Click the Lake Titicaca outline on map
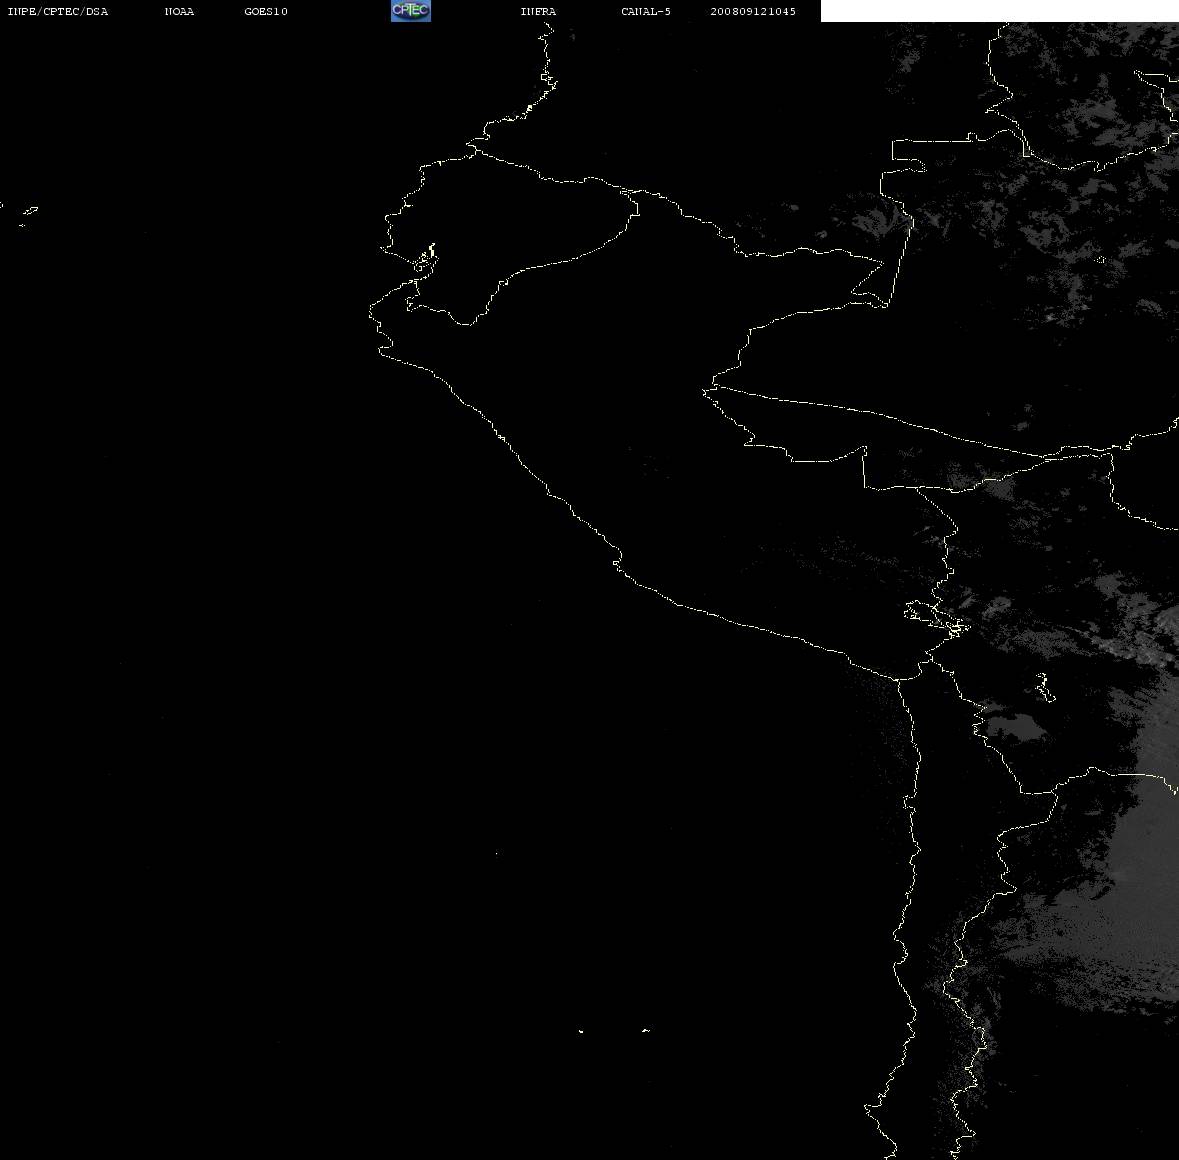Viewport: 1179px width, 1160px height. (937, 619)
